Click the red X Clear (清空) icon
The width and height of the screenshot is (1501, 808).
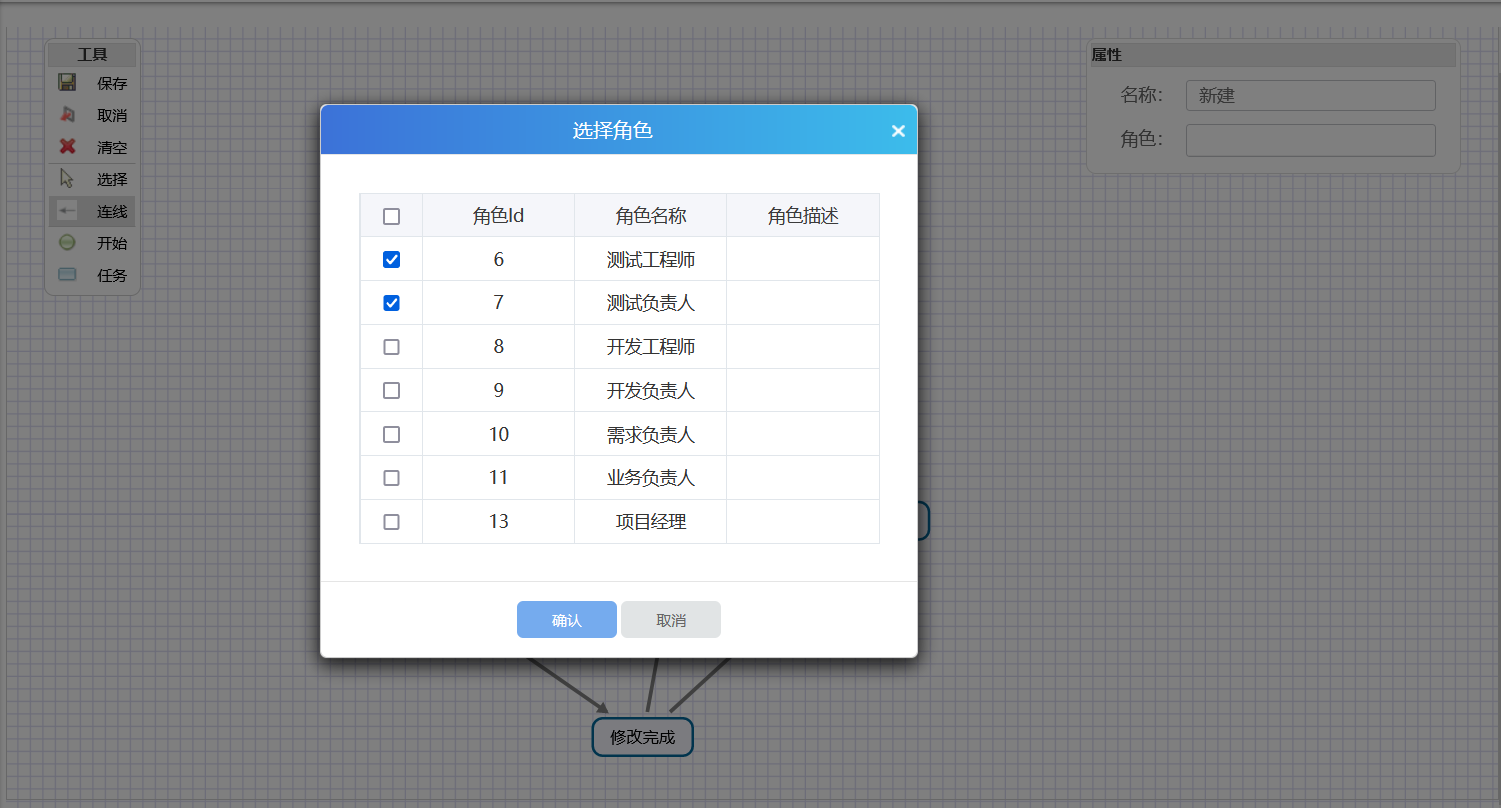[x=67, y=147]
